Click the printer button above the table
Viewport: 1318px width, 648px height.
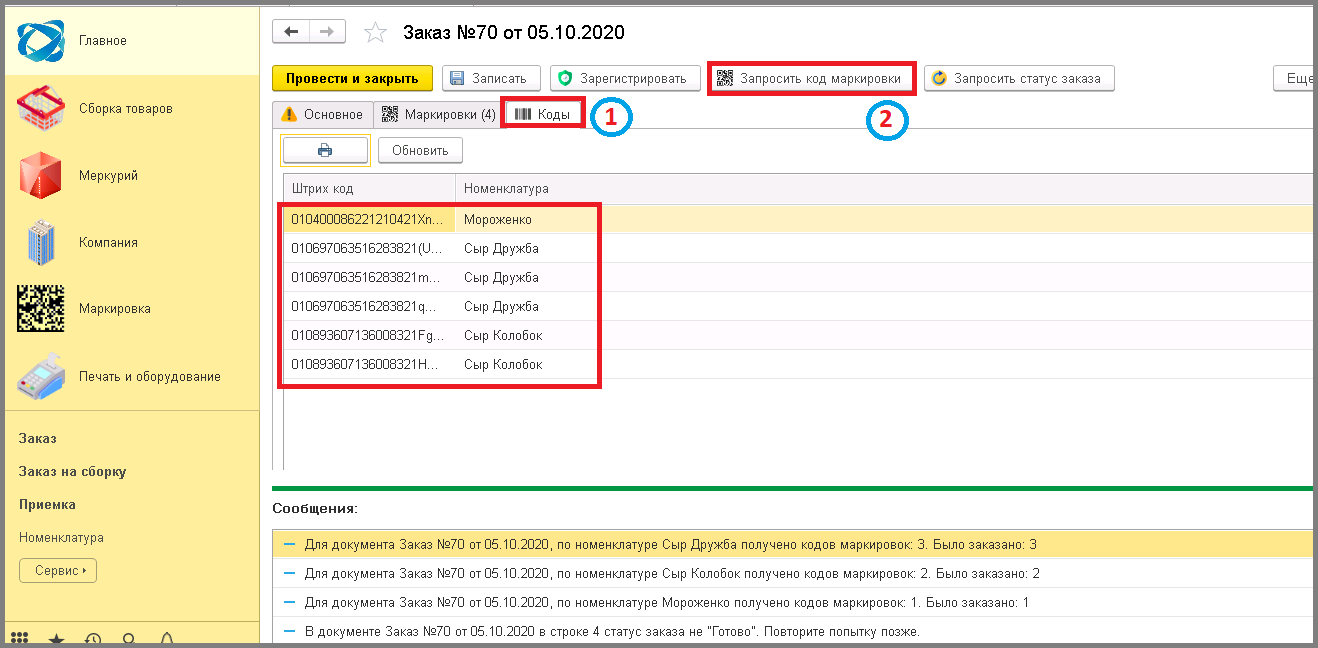(325, 150)
